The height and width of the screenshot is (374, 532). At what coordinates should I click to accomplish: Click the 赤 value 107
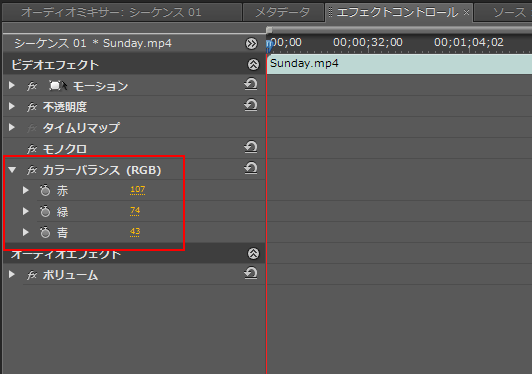pyautogui.click(x=137, y=190)
